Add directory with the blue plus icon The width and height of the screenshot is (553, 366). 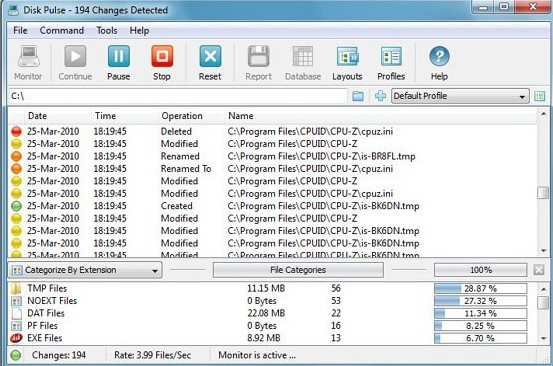click(x=380, y=96)
